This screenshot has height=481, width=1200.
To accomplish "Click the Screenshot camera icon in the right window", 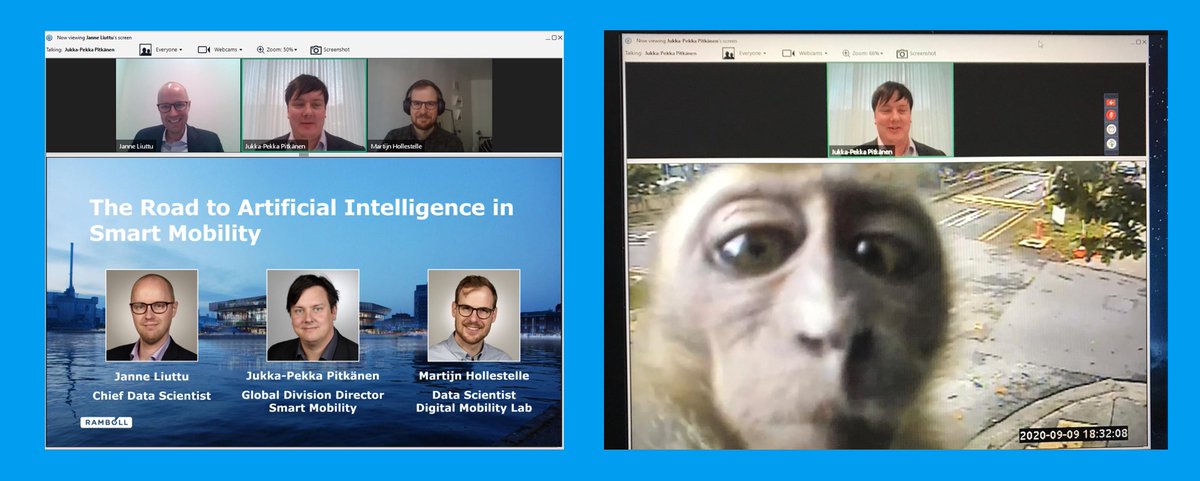I will [x=902, y=54].
